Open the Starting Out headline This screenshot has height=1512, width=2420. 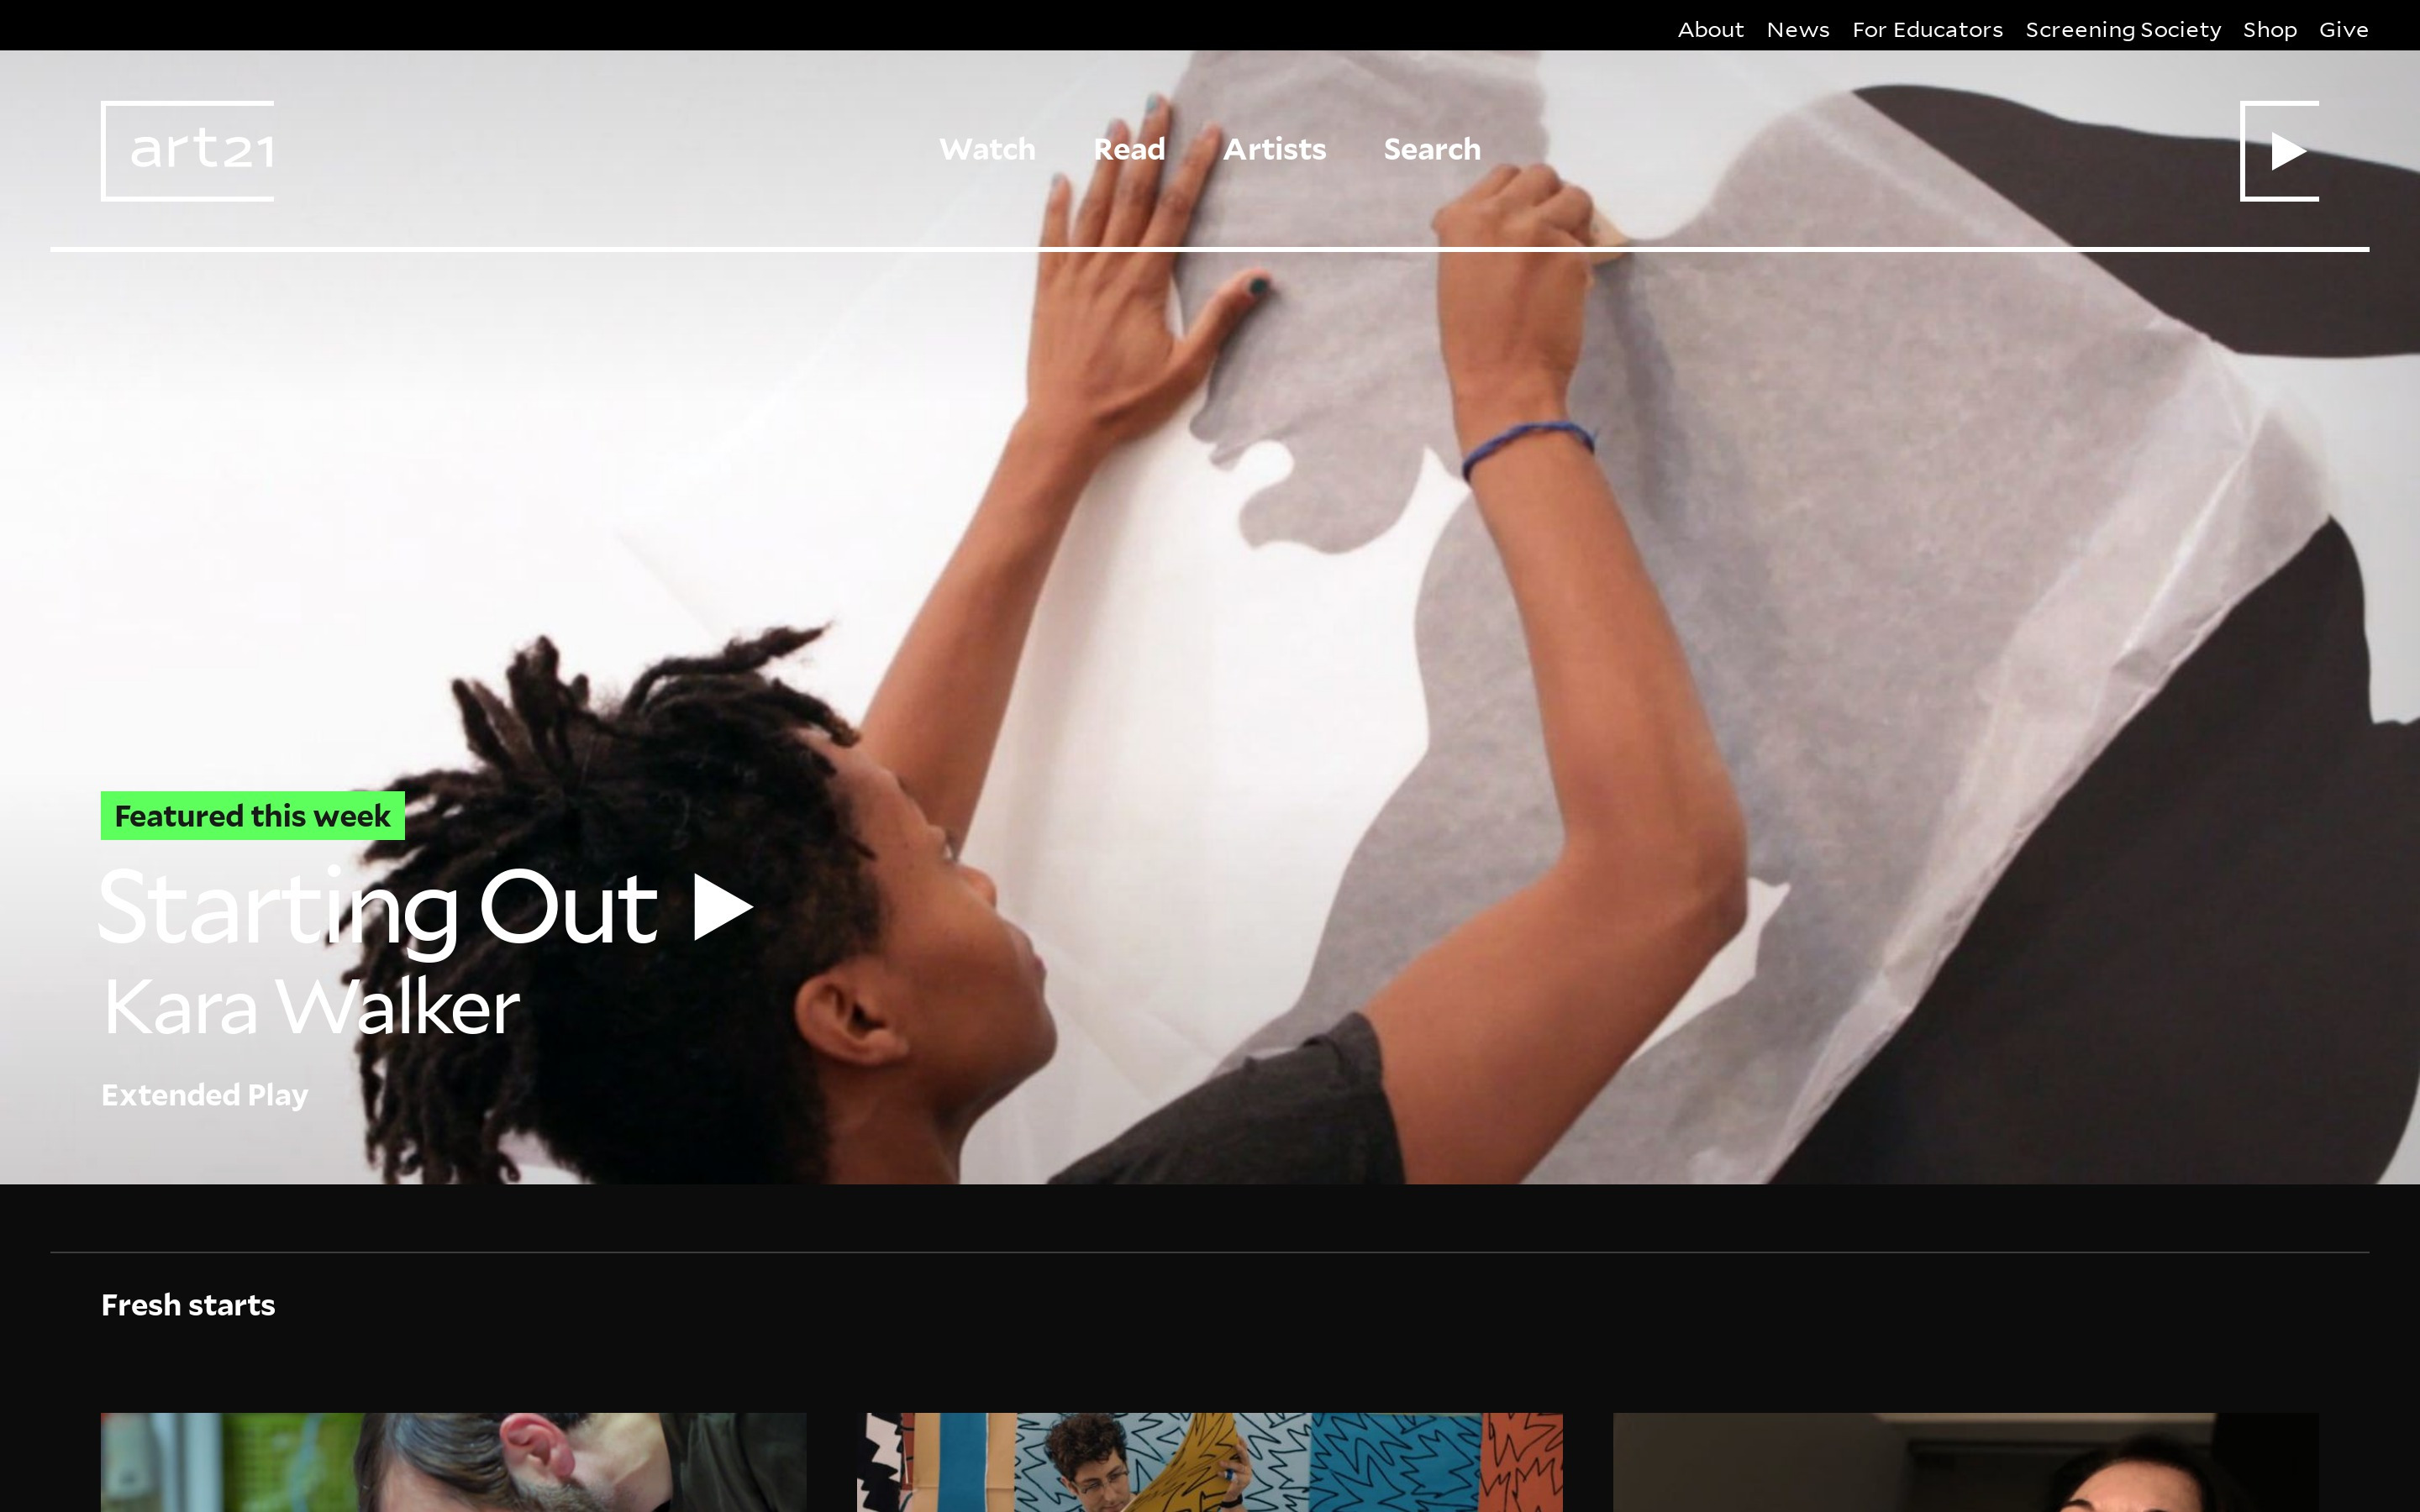click(380, 908)
